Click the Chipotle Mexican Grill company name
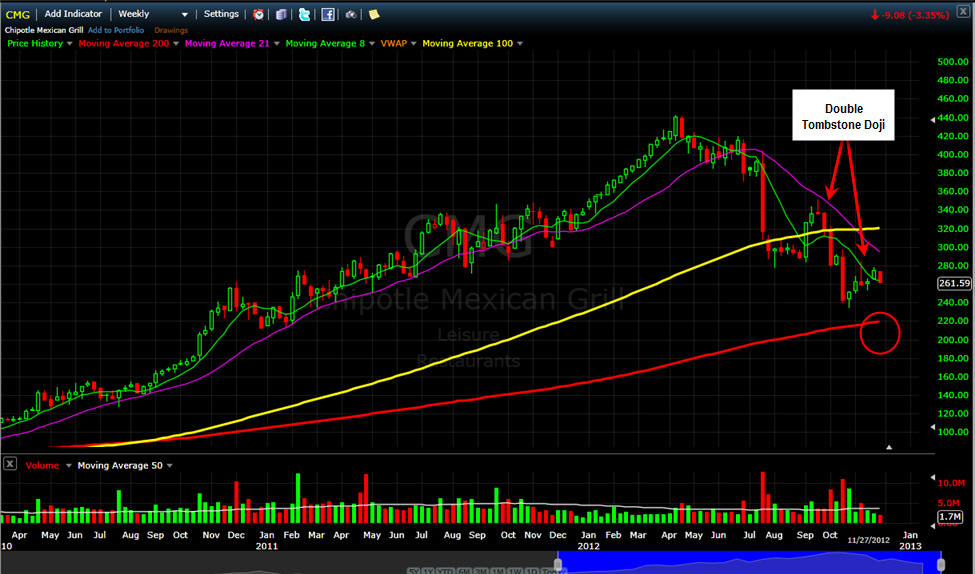This screenshot has height=574, width=975. point(44,30)
